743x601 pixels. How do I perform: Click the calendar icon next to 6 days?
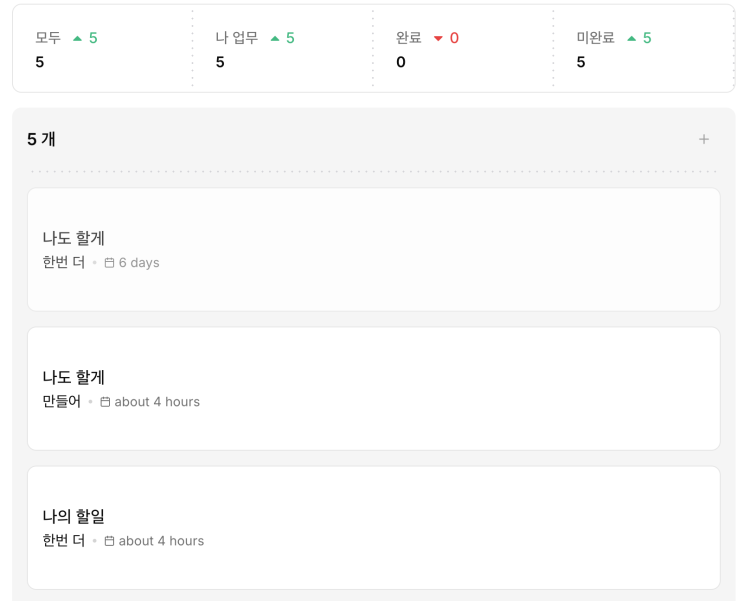tap(109, 263)
